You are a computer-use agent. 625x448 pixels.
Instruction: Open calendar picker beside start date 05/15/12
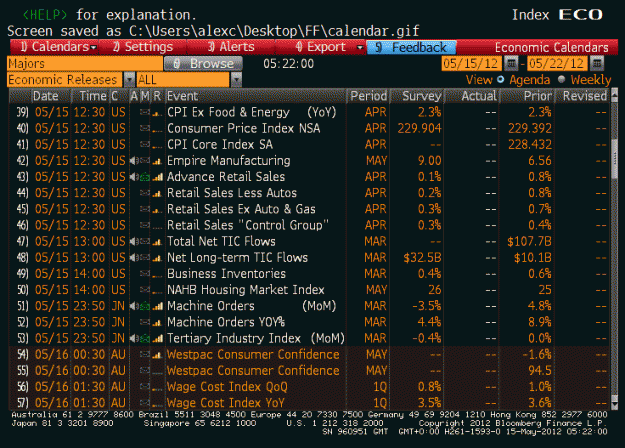[511, 63]
